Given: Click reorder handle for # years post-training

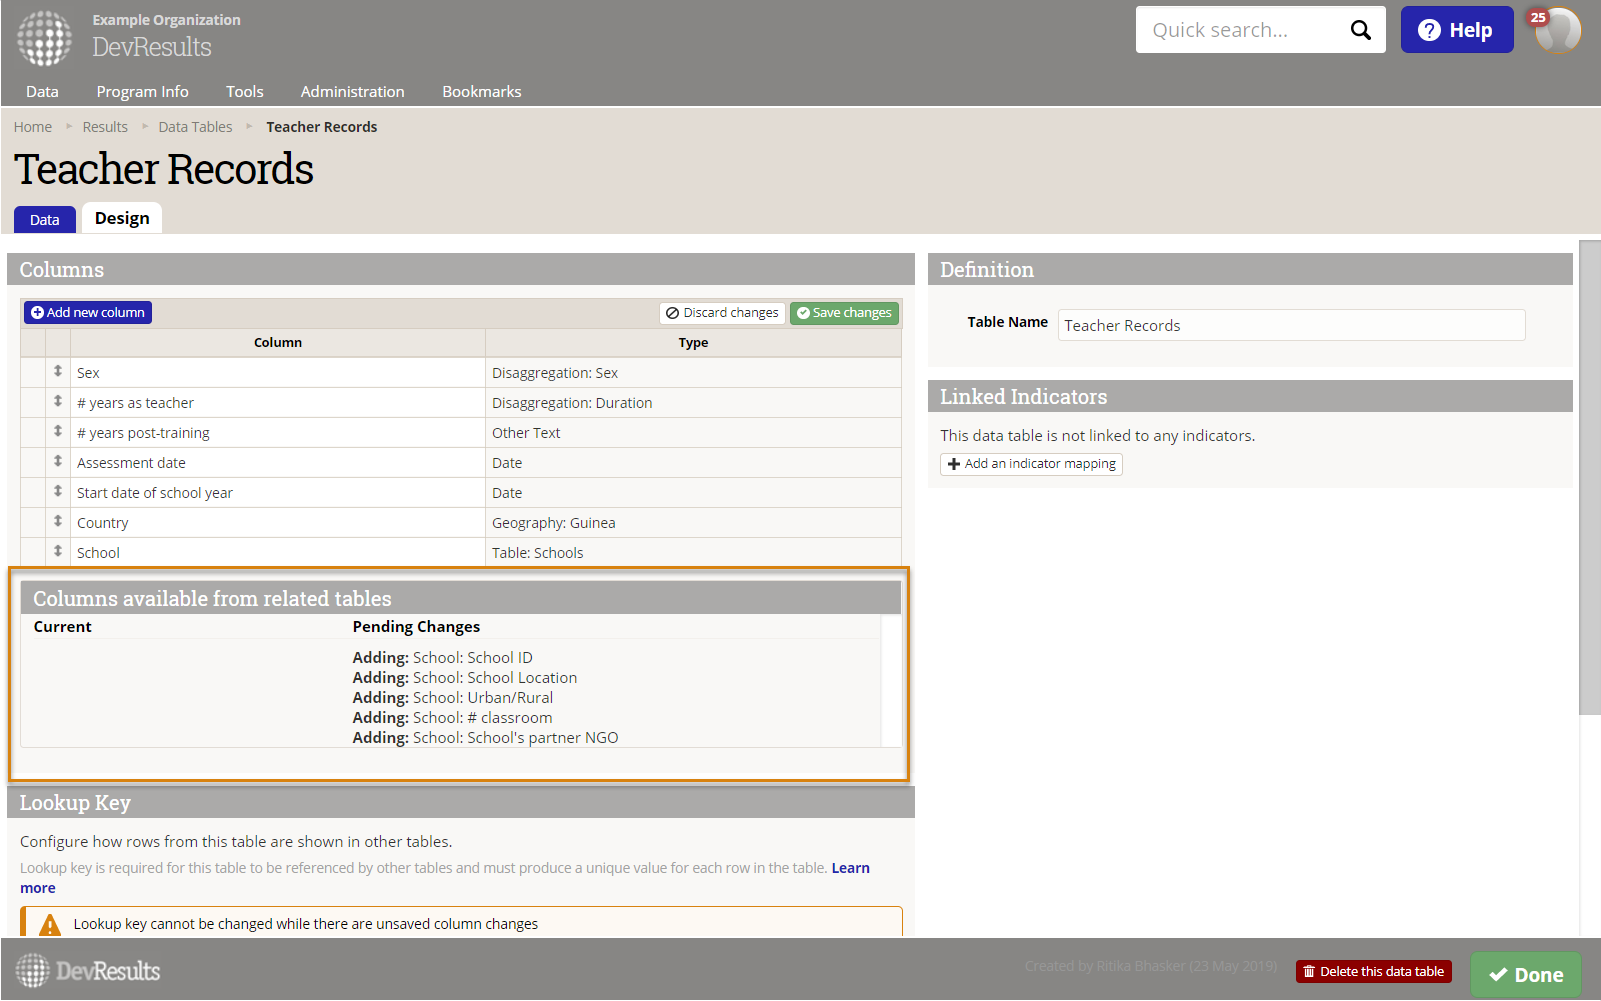Looking at the screenshot, I should click(x=58, y=432).
